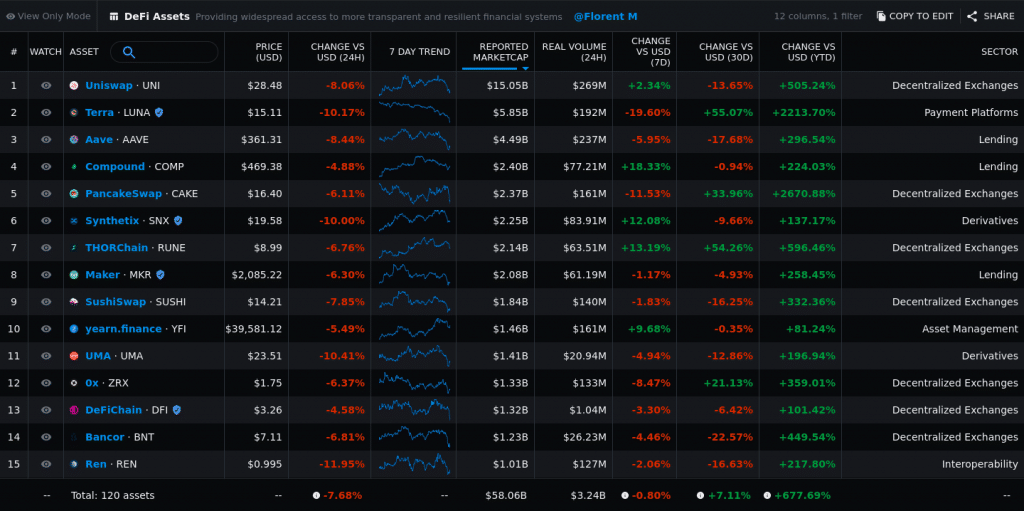This screenshot has height=511, width=1024.
Task: Sort by the Sector column header
Action: coord(999,52)
